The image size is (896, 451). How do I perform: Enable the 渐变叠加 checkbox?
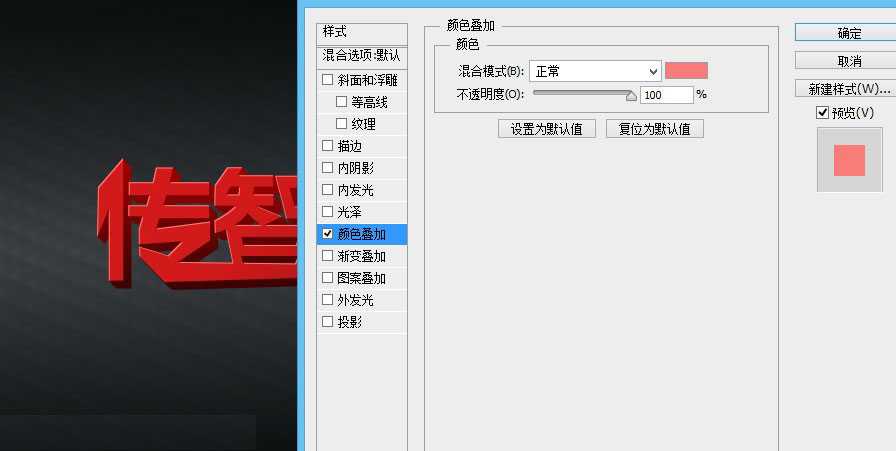[327, 255]
